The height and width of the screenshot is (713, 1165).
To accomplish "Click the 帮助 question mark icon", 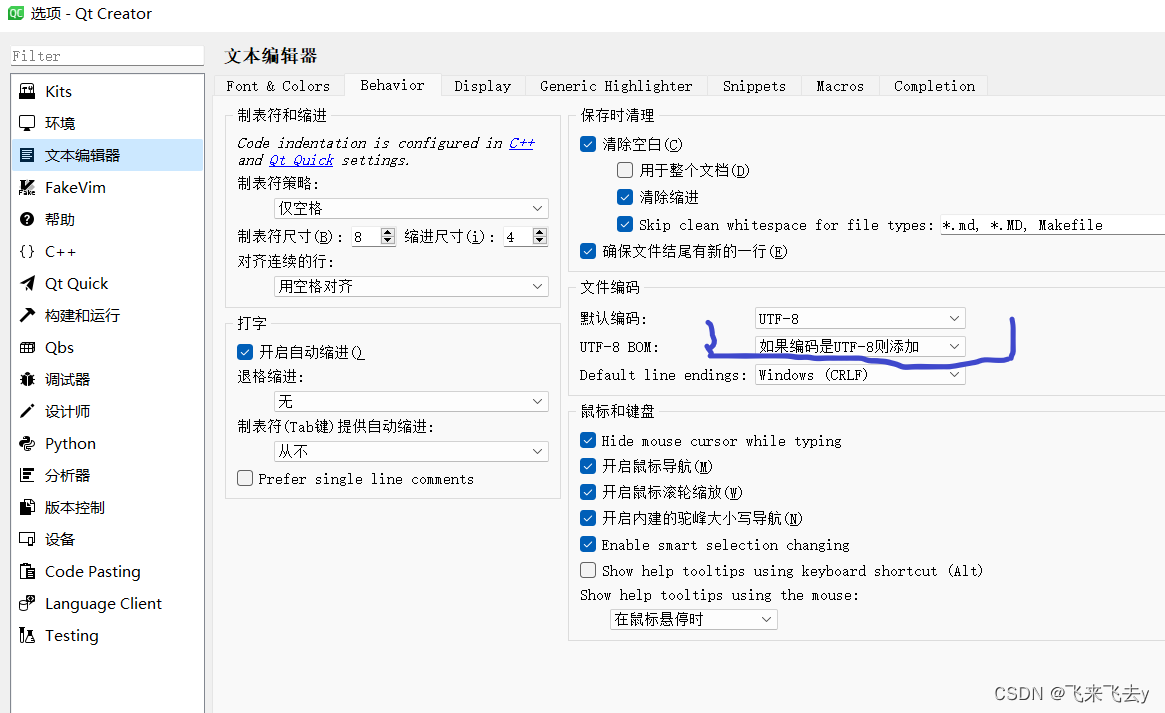I will coord(27,219).
